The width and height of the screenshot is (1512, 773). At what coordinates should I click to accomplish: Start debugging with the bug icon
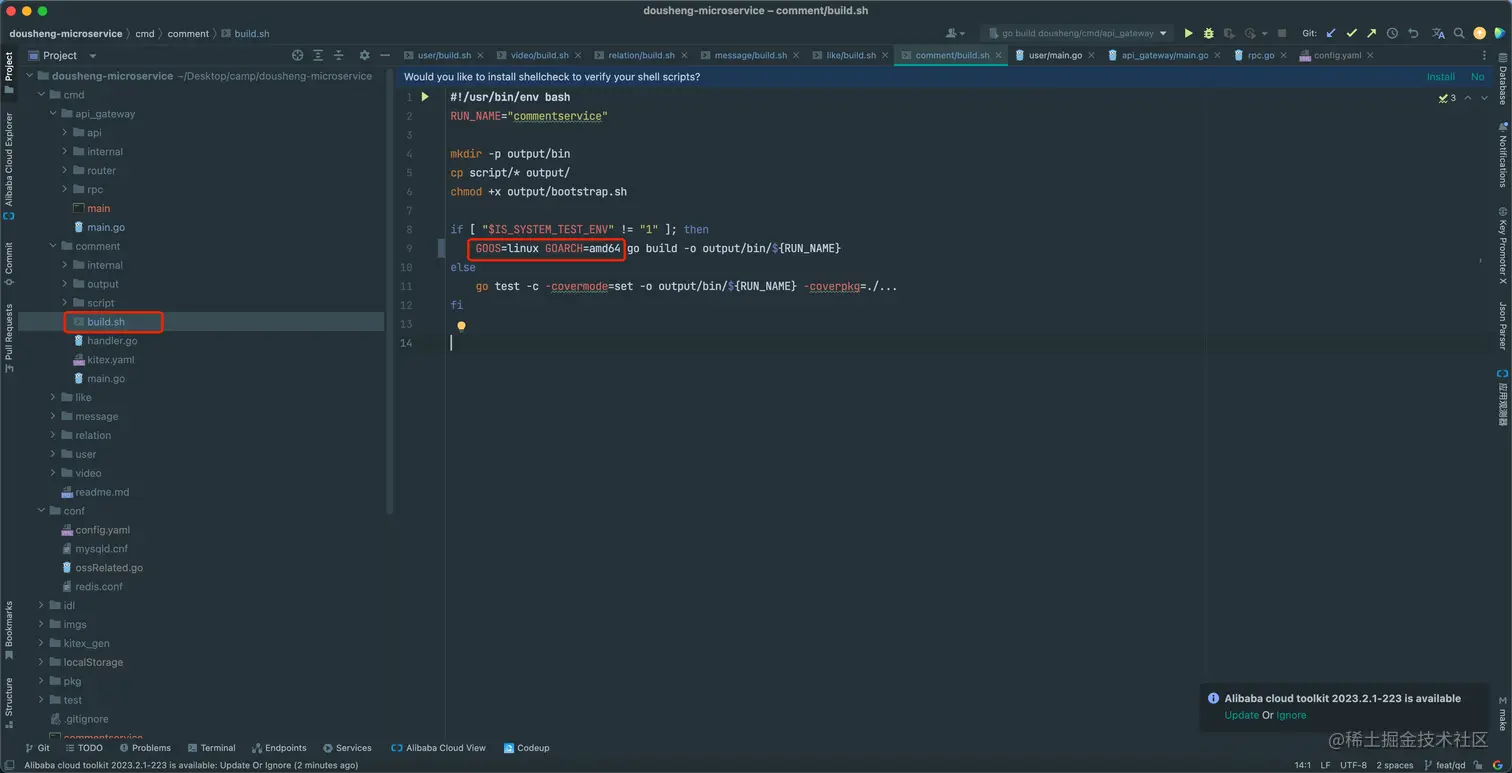click(1208, 33)
